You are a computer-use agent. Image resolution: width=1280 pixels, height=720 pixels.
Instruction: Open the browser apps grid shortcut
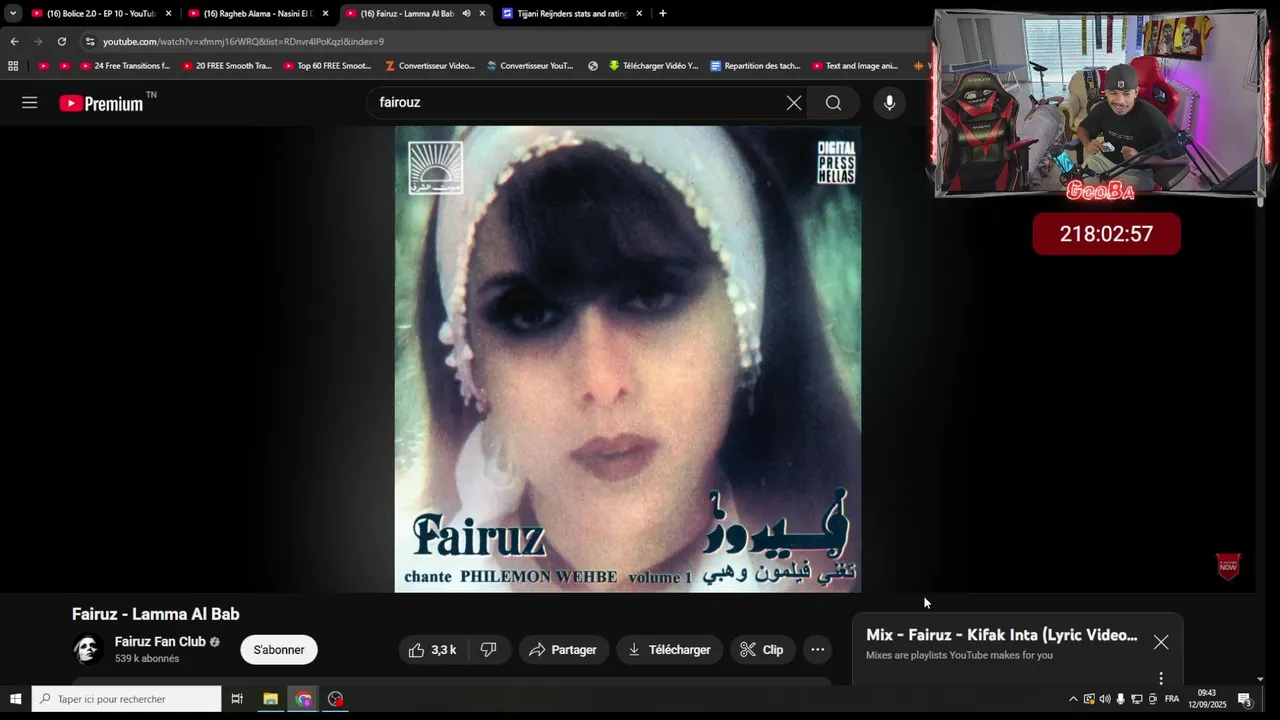[x=13, y=66]
